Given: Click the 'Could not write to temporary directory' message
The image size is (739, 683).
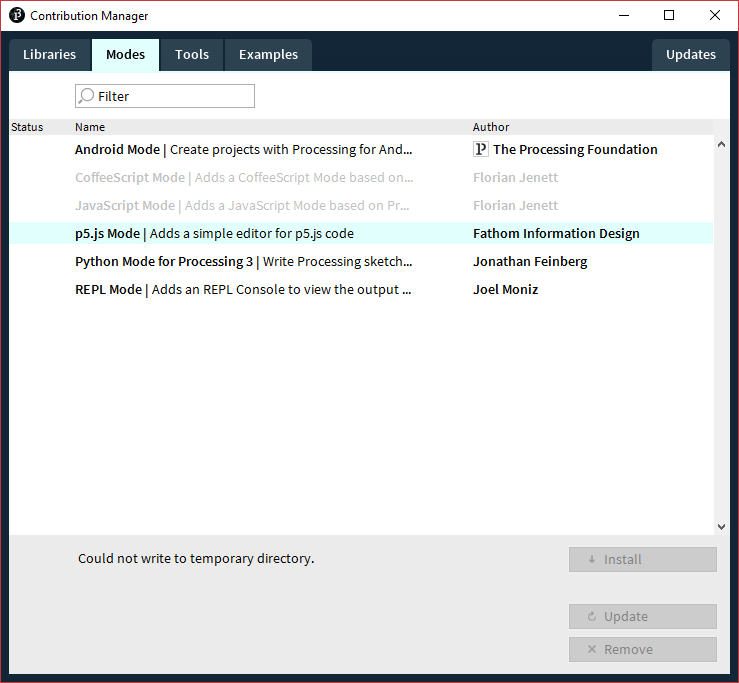Looking at the screenshot, I should (196, 559).
